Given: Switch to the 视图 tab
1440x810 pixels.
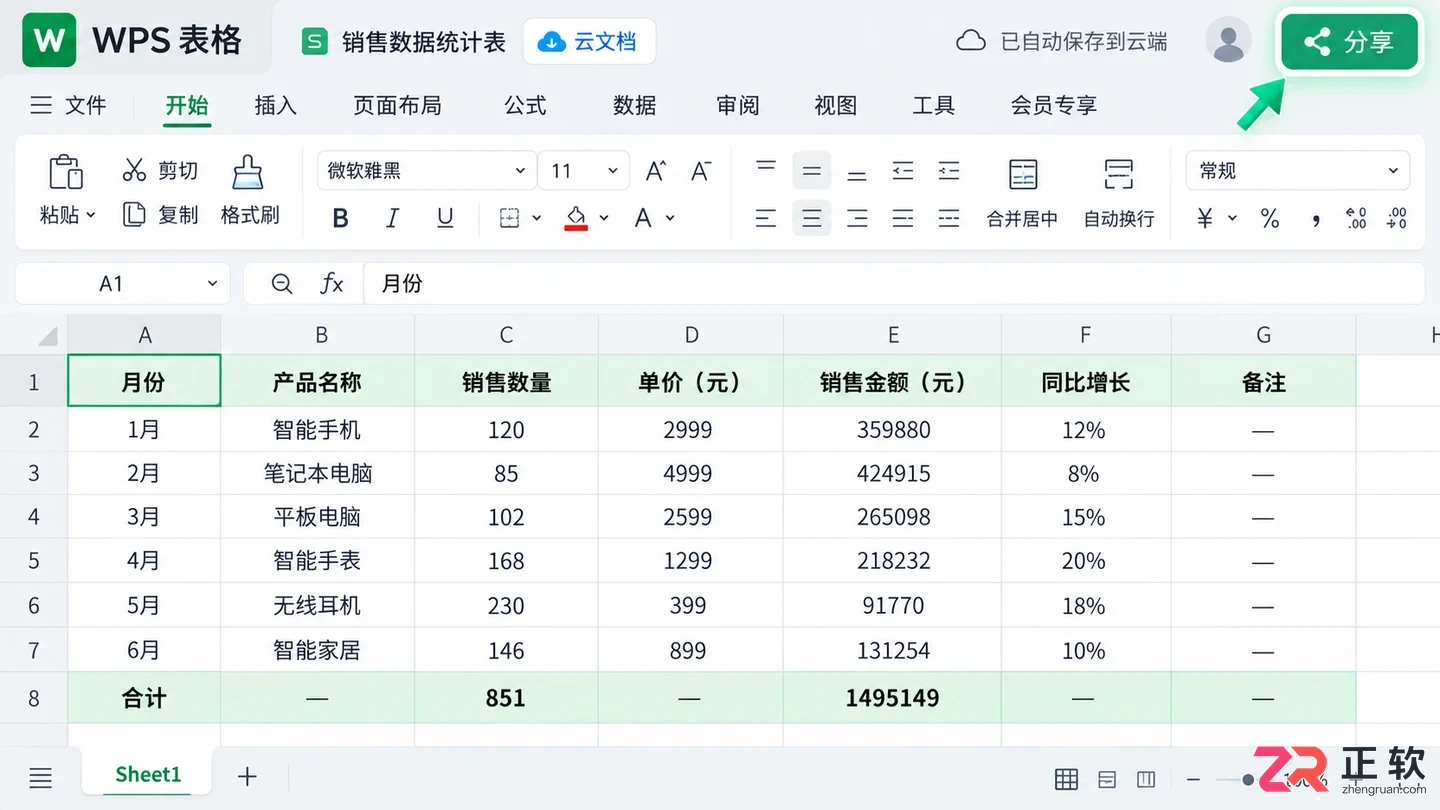Looking at the screenshot, I should coord(836,105).
